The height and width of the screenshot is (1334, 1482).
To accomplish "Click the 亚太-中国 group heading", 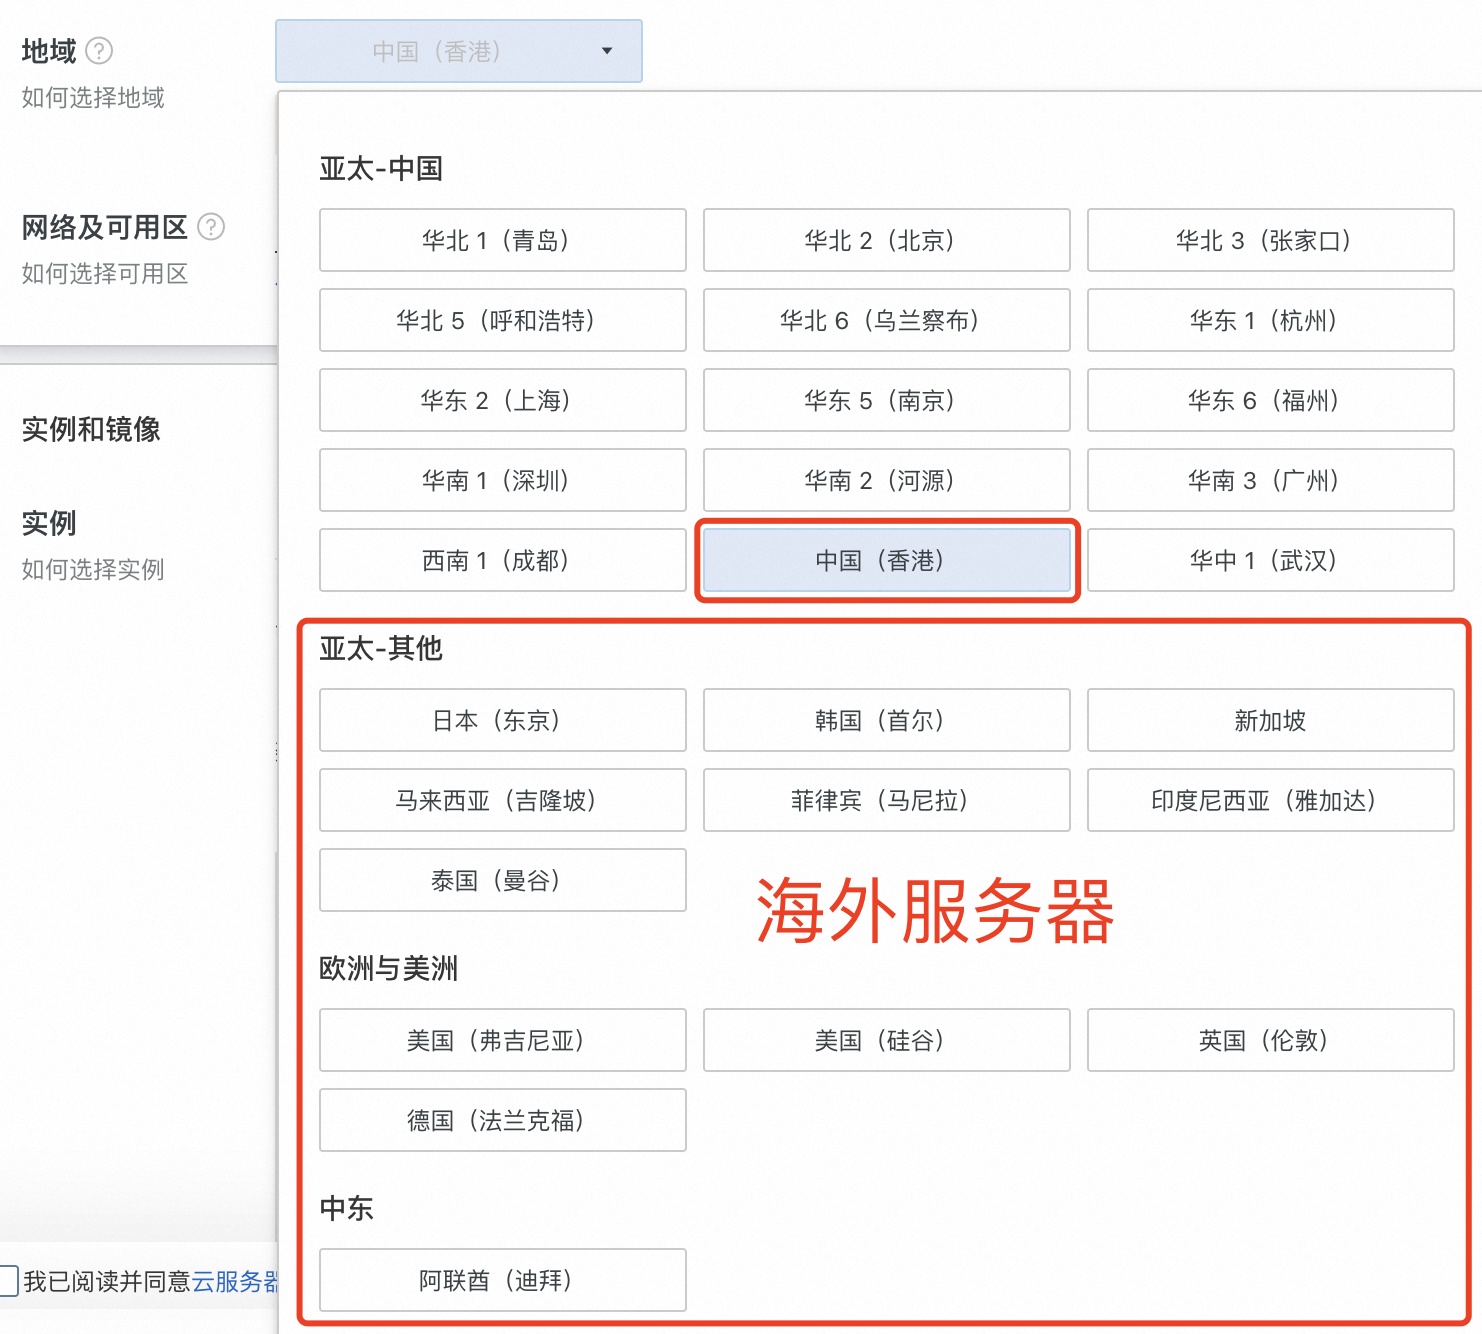I will pyautogui.click(x=381, y=168).
